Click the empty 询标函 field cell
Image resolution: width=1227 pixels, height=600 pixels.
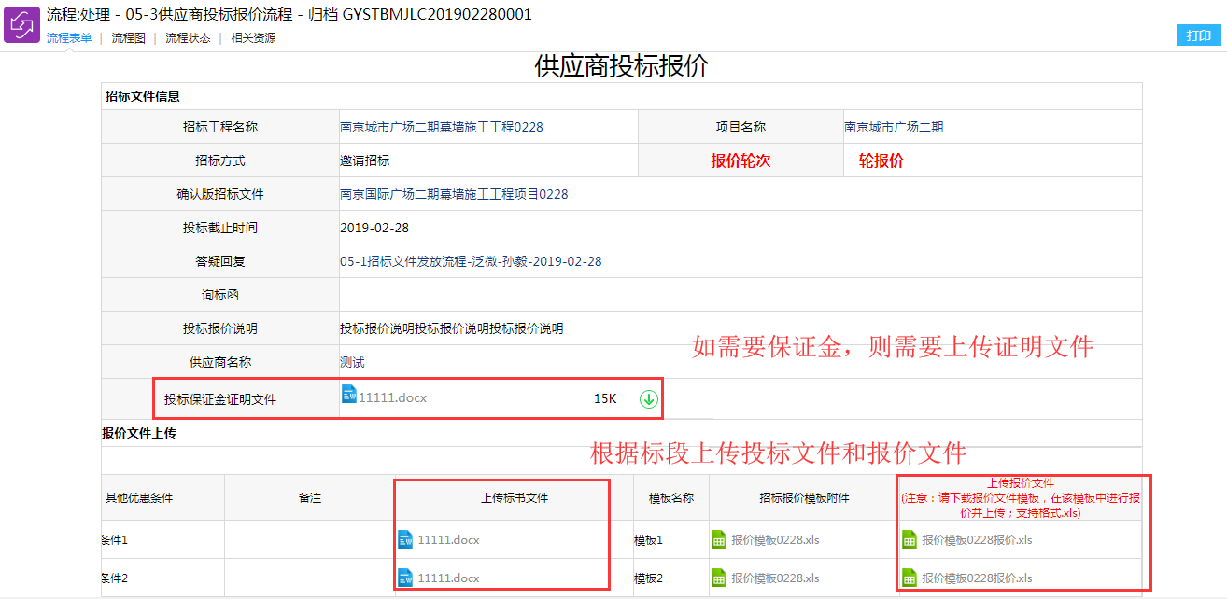tap(740, 295)
